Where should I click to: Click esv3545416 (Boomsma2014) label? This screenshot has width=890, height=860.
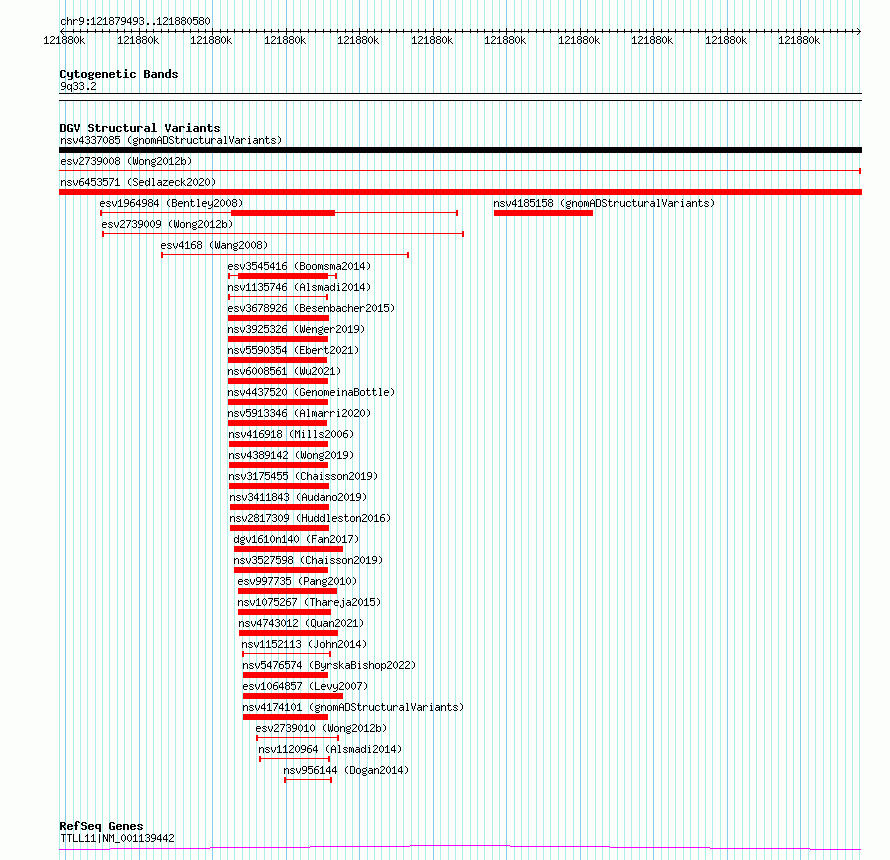(299, 266)
